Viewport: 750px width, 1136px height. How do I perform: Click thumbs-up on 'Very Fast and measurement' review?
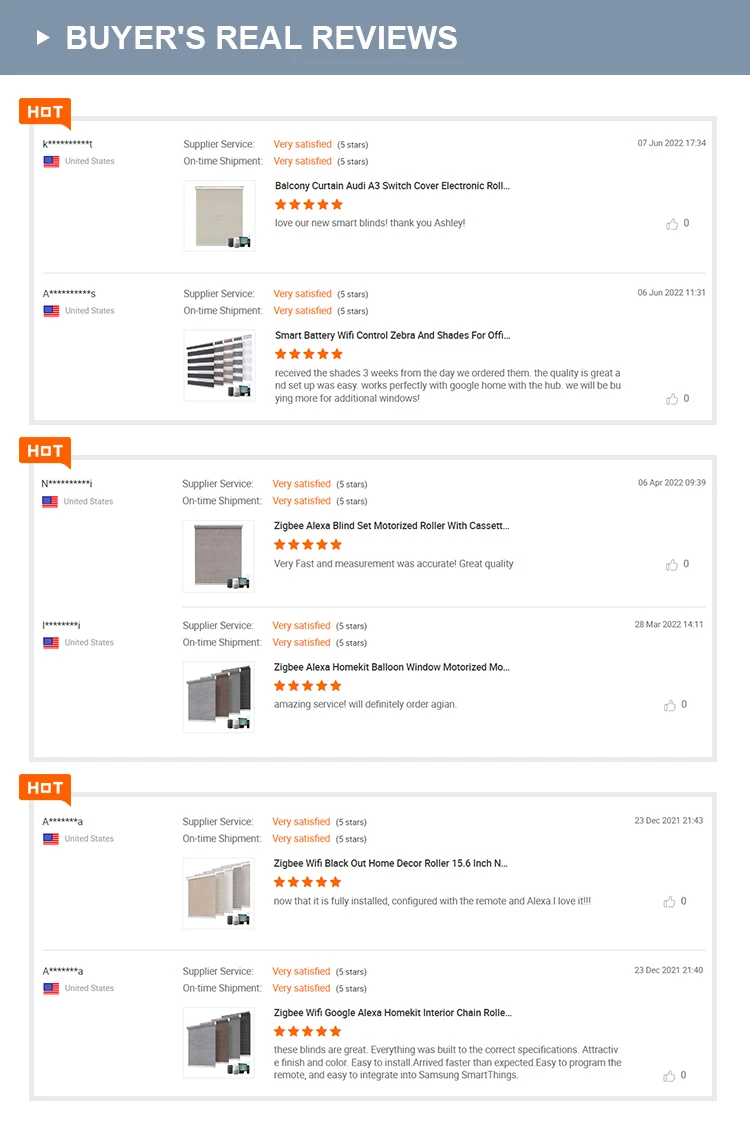coord(672,565)
